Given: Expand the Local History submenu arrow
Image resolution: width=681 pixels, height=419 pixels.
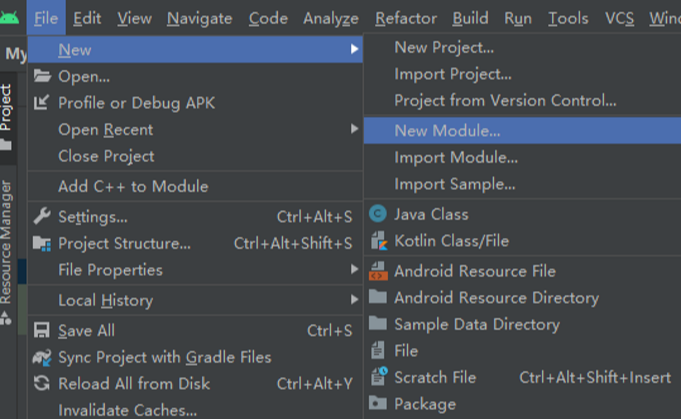Looking at the screenshot, I should pos(354,300).
